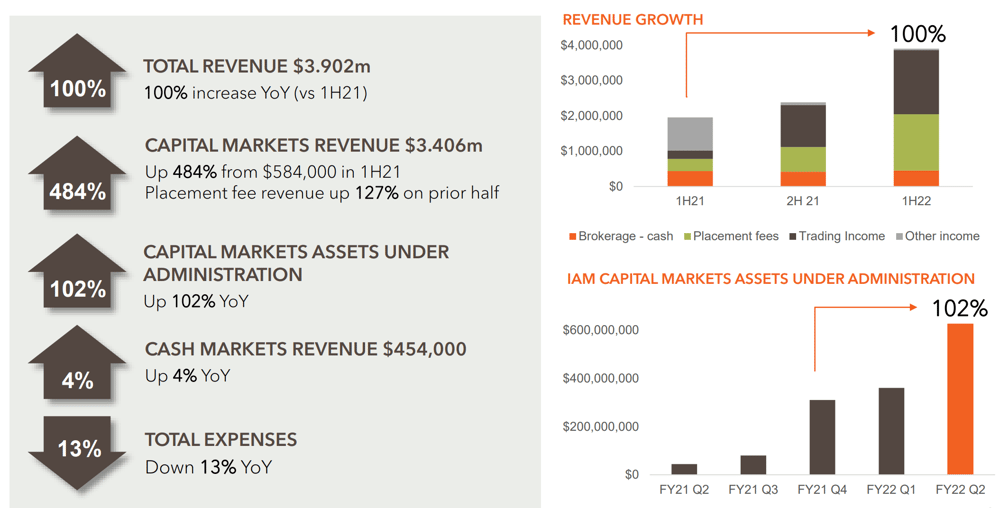Select the 102% label above the assets chart
Screen dimensions: 1000x508
click(960, 309)
